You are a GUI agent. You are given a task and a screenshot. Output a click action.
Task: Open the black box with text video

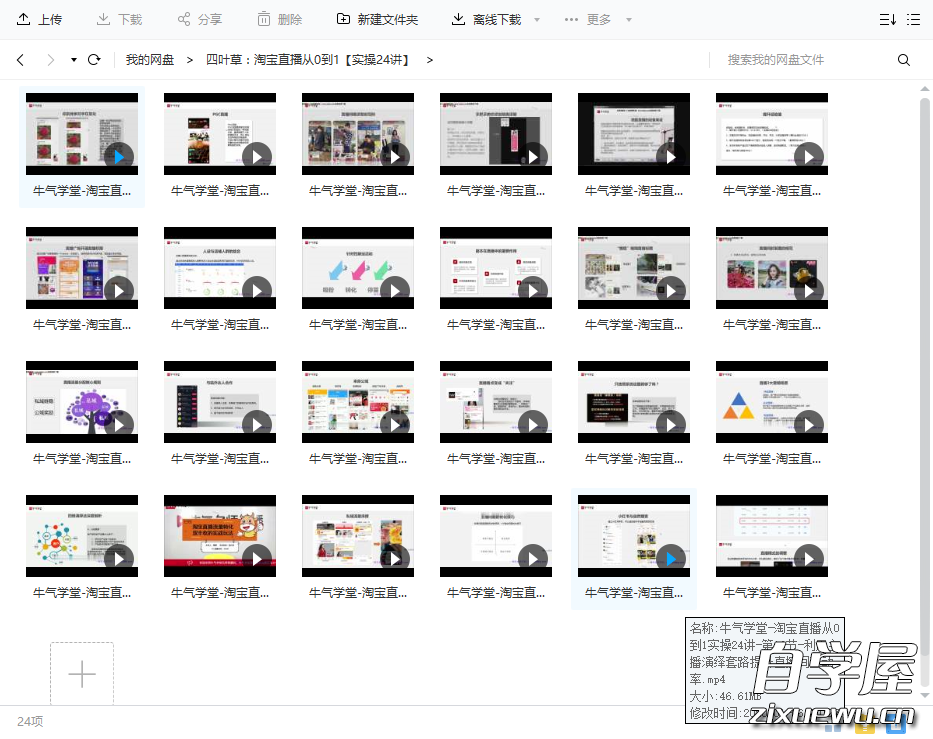click(x=634, y=402)
